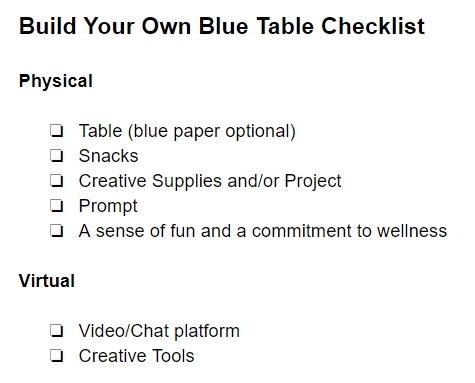This screenshot has width=475, height=383.
Task: Tick the Snacks checkbox
Action: [x=57, y=156]
